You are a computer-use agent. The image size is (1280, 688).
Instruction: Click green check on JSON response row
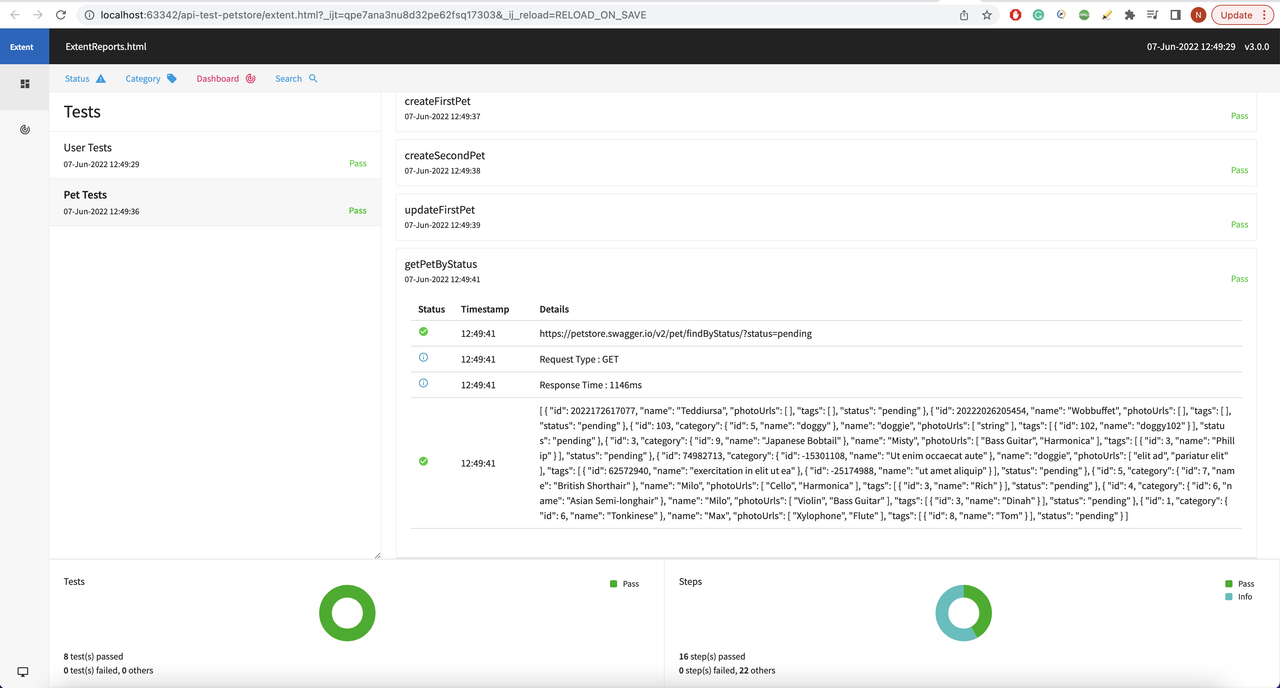pos(423,461)
